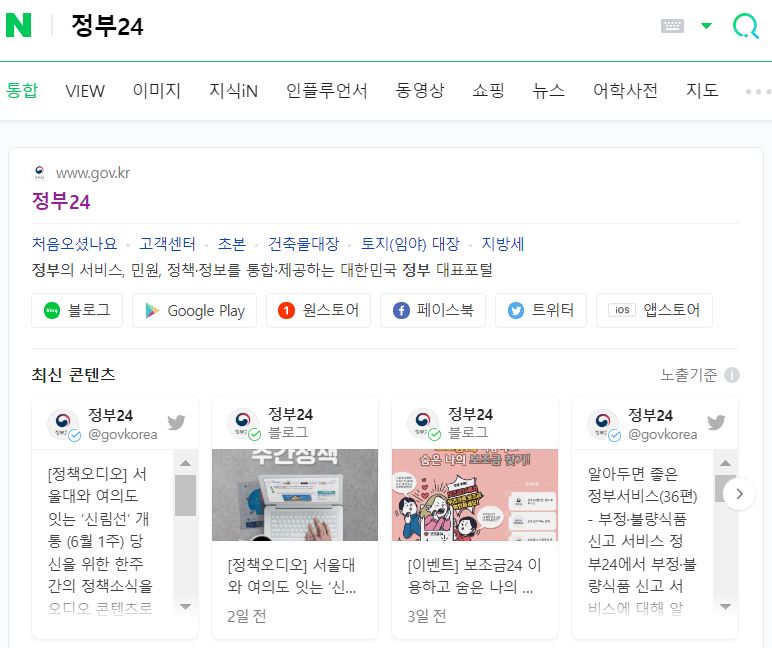Open the [정책오디오] 서울대 blog post title
This screenshot has height=648, width=772.
[x=292, y=576]
